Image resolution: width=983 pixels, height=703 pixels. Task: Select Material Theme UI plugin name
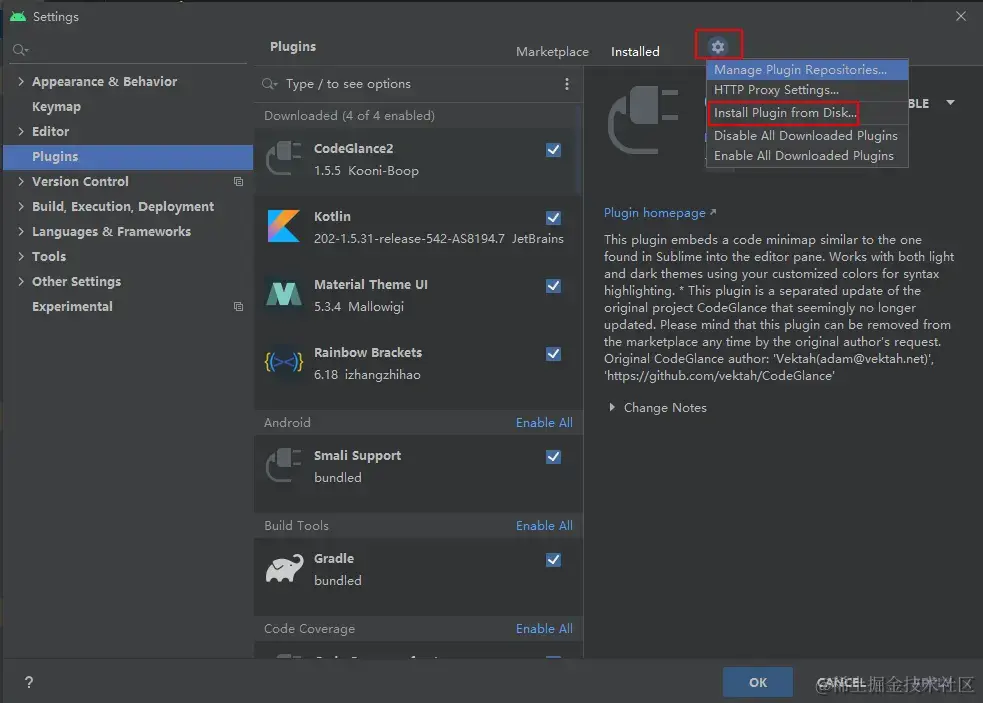coord(371,285)
